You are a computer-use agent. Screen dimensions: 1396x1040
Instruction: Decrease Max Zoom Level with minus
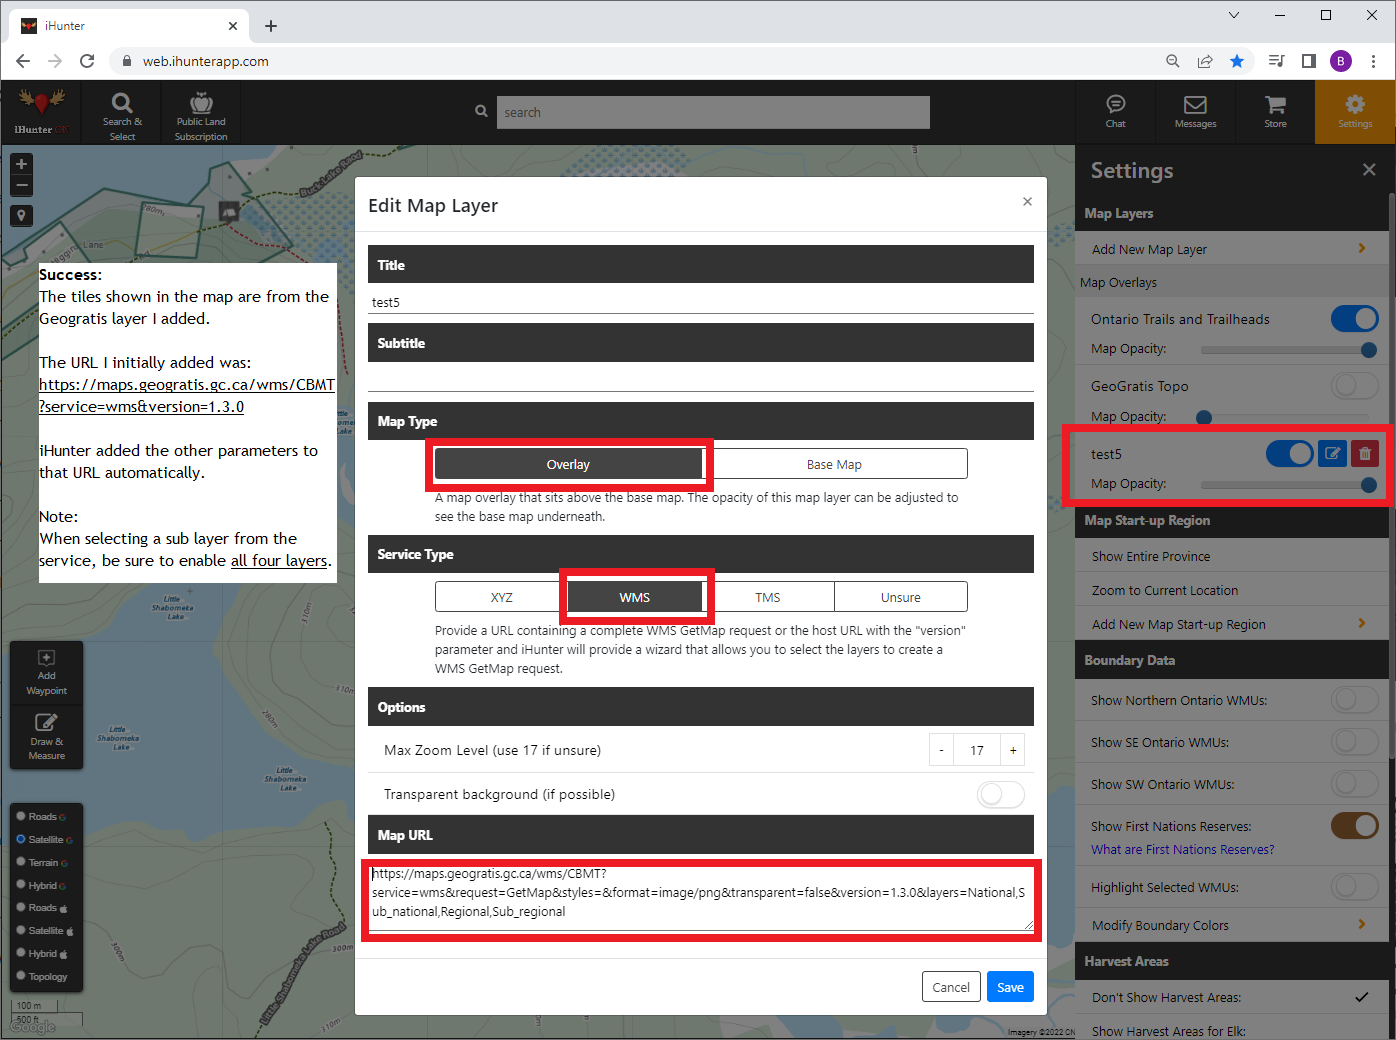click(941, 750)
